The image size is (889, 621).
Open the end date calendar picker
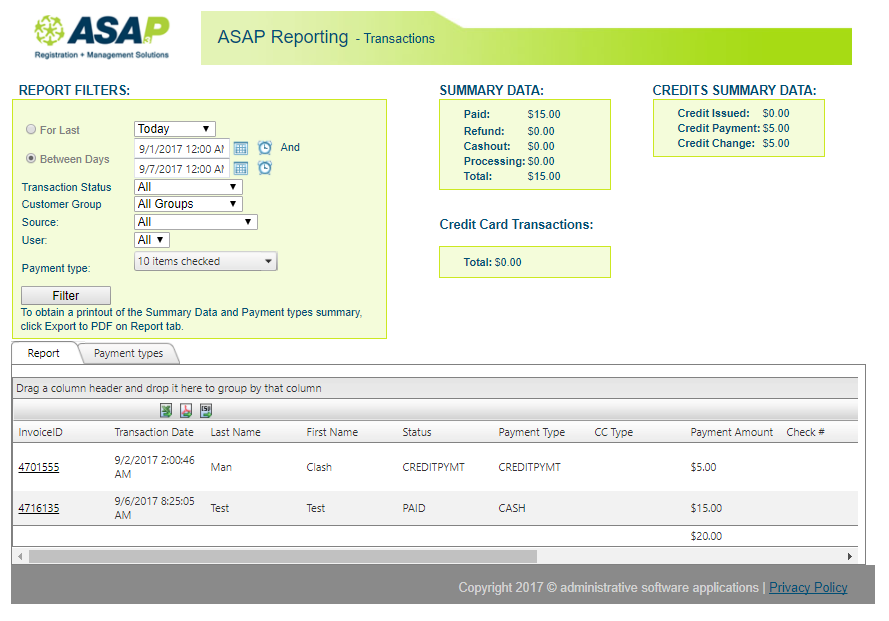[241, 168]
